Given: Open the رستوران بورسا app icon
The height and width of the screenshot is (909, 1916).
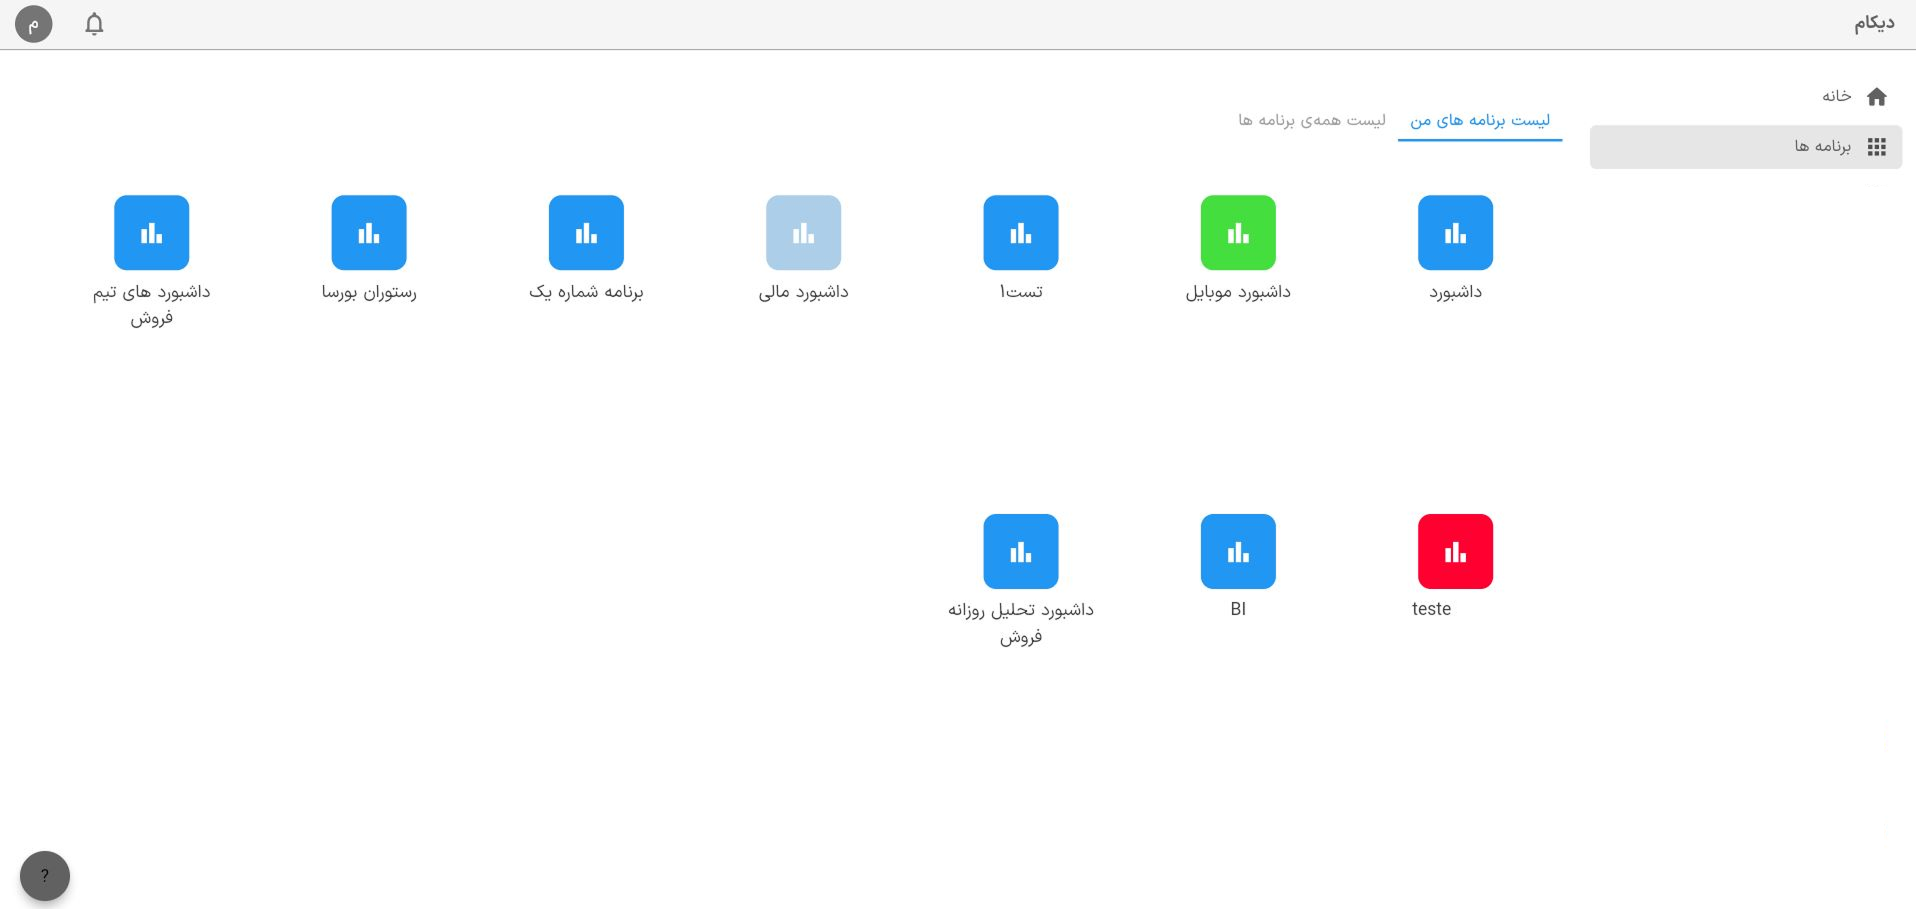Looking at the screenshot, I should tap(369, 232).
